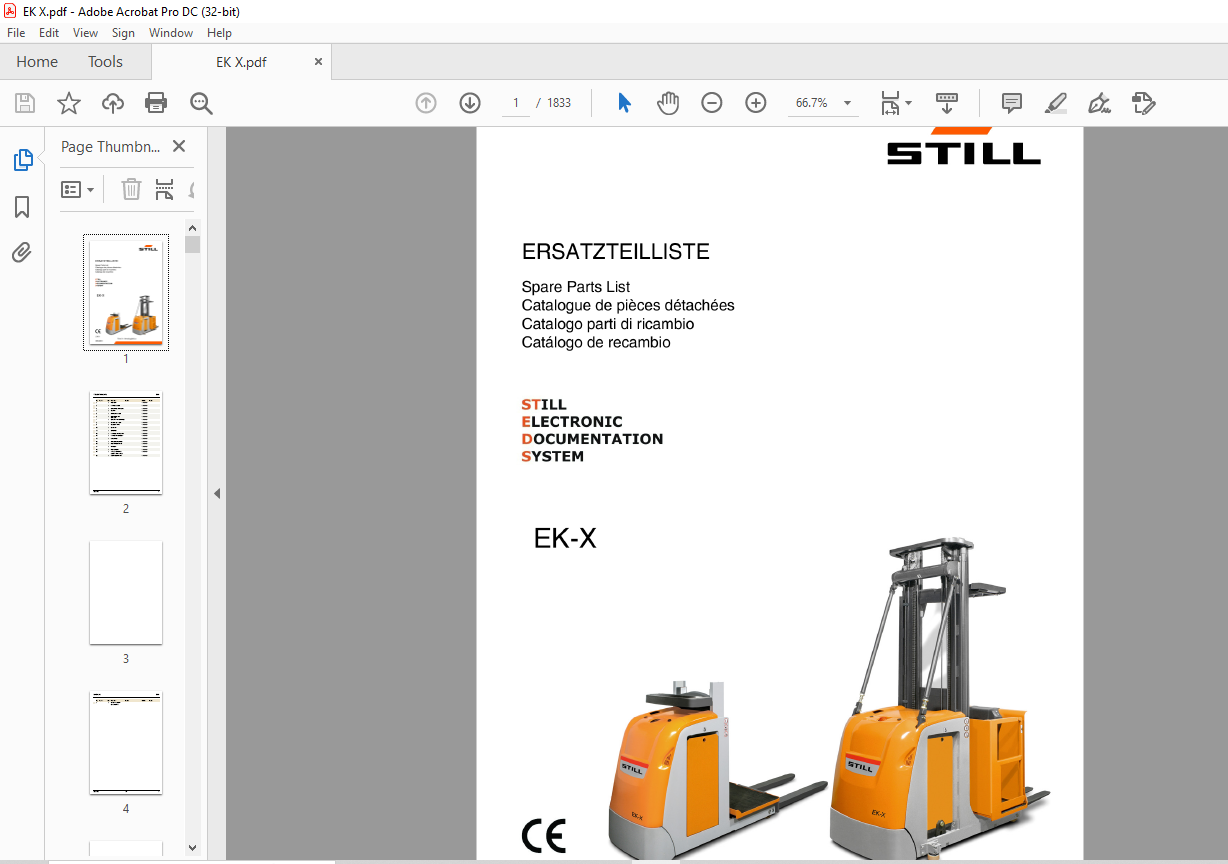Click 'Catalogue de pièces détachées' text

point(628,305)
